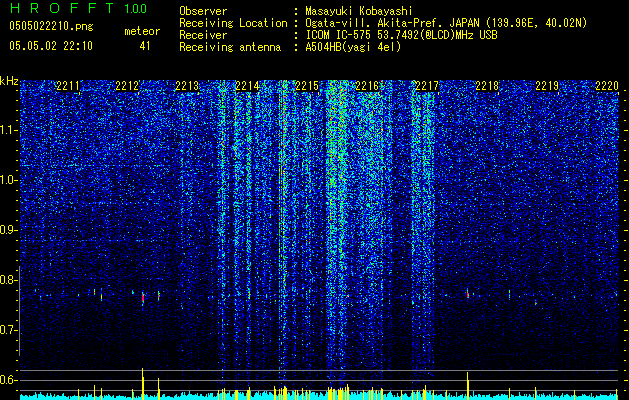Click the filename 0505022210.png
This screenshot has height=400, width=629.
51,26
